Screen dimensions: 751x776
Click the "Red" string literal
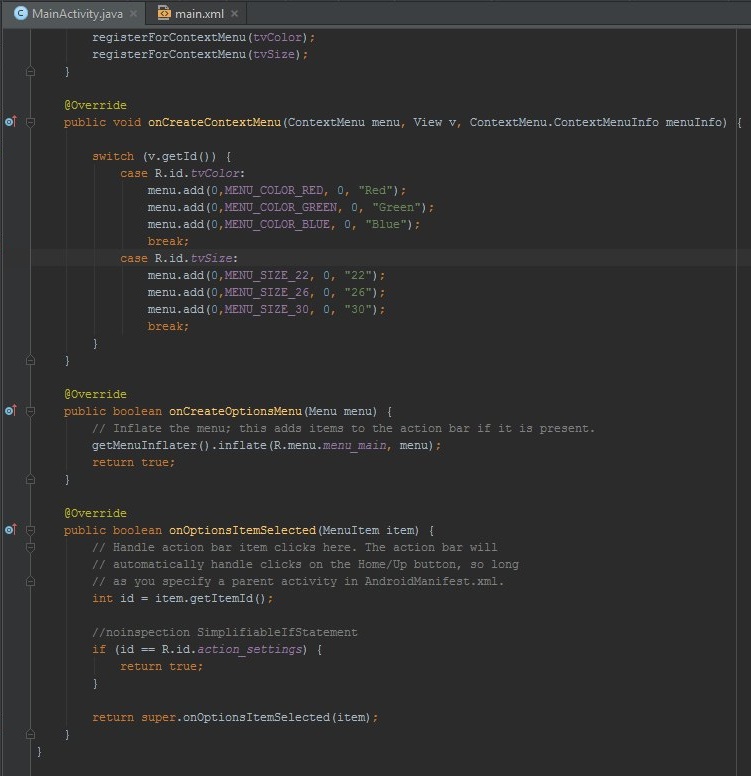[375, 190]
